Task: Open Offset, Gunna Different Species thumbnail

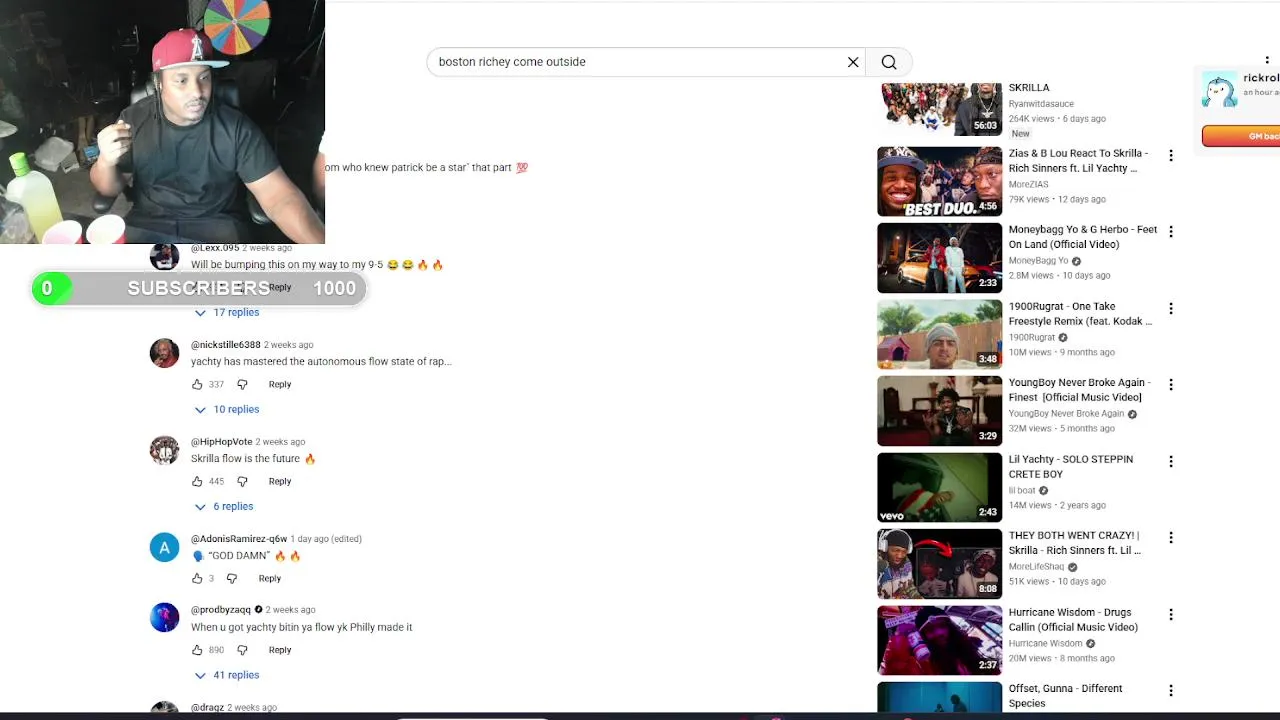Action: (939, 697)
